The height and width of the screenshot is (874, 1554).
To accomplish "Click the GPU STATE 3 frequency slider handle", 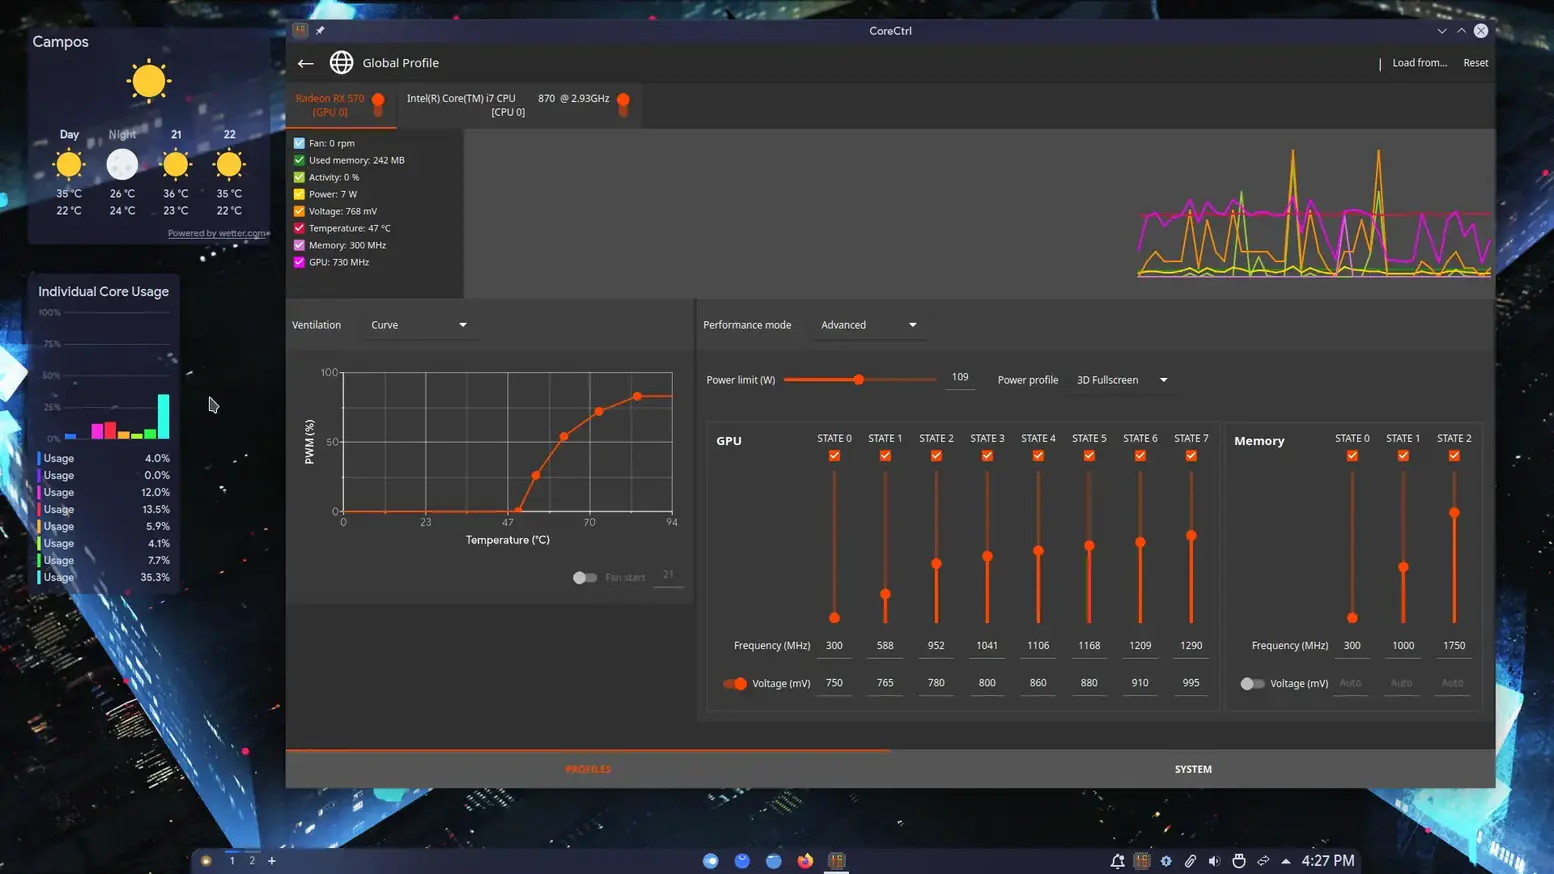I will [x=987, y=556].
